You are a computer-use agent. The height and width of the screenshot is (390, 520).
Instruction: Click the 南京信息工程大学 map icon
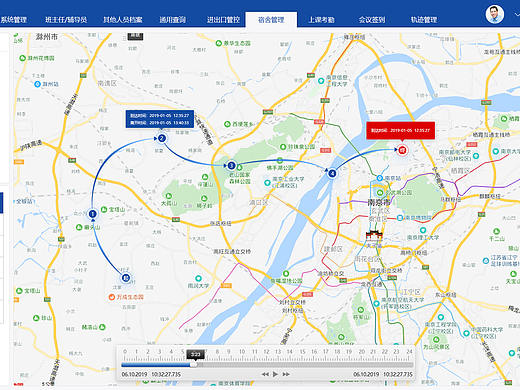321,81
